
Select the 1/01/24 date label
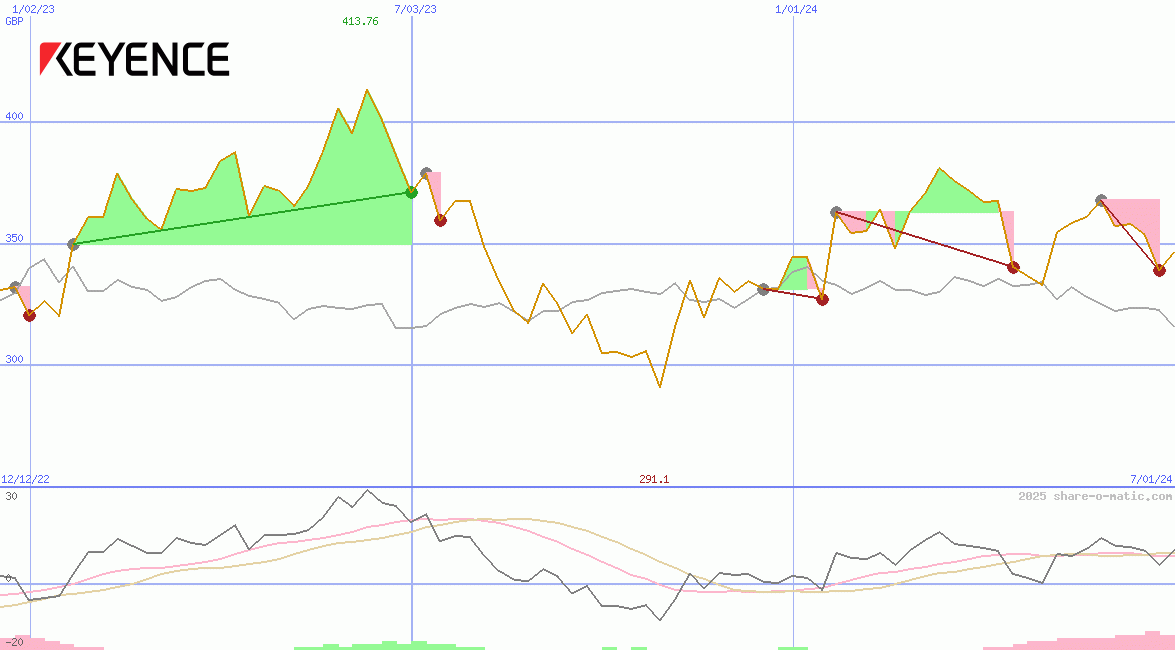[797, 8]
